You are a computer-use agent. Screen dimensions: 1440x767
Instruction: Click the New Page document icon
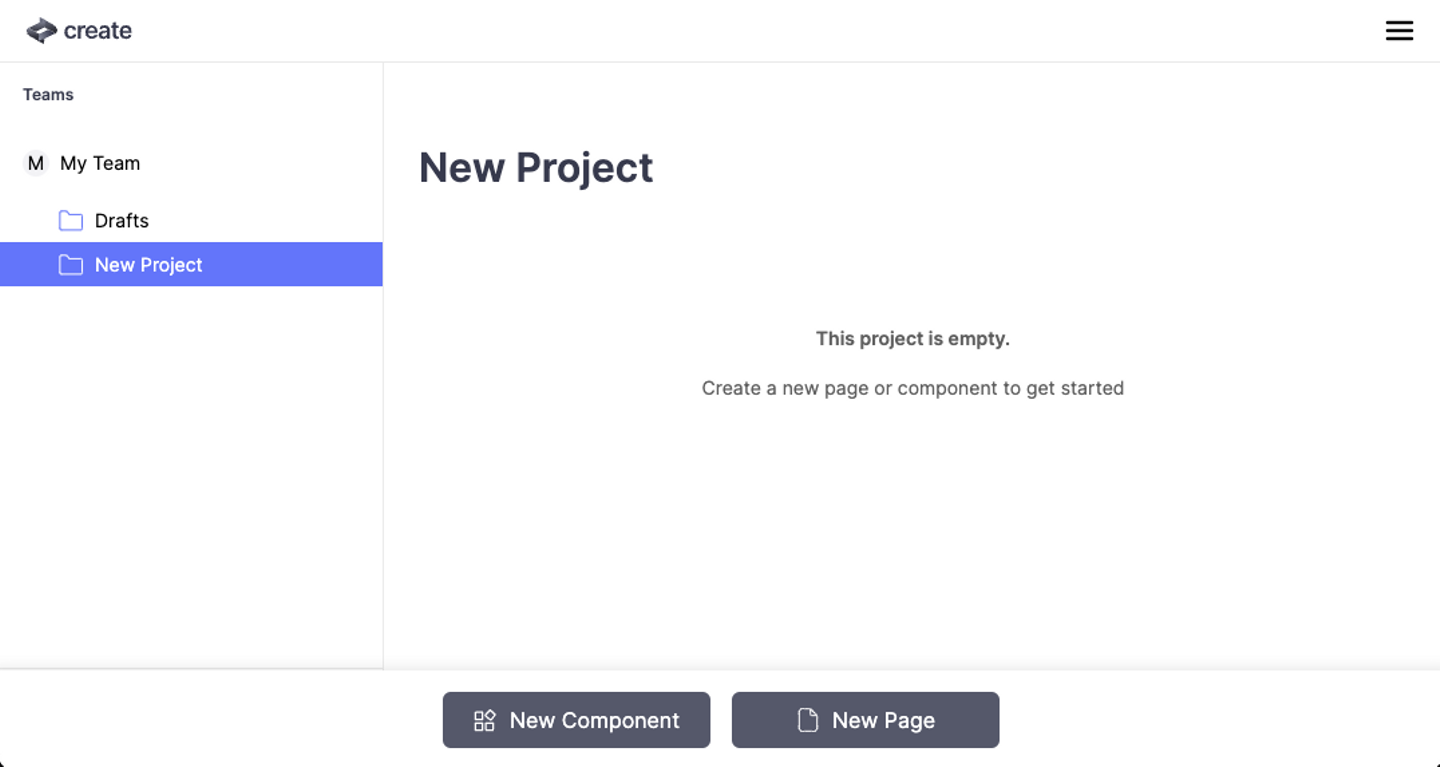click(x=808, y=720)
